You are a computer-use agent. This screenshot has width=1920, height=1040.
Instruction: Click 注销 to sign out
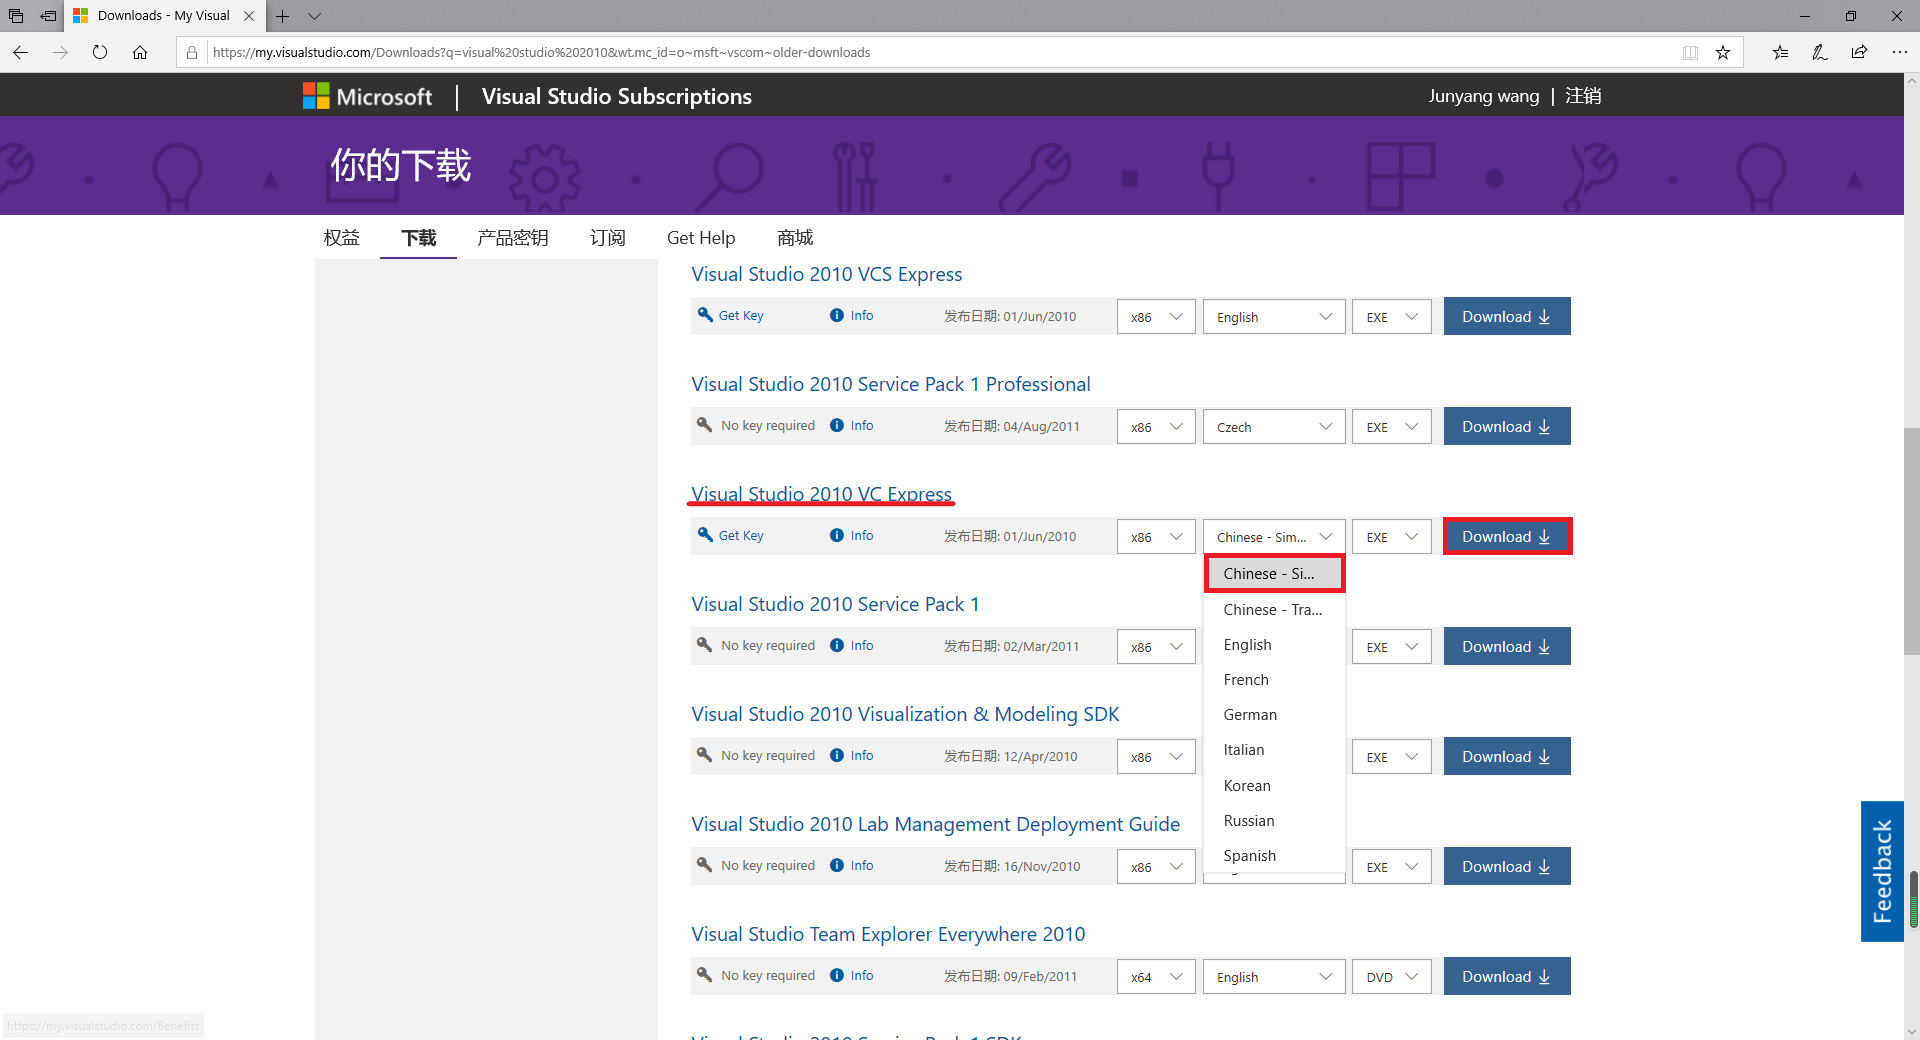(1583, 96)
